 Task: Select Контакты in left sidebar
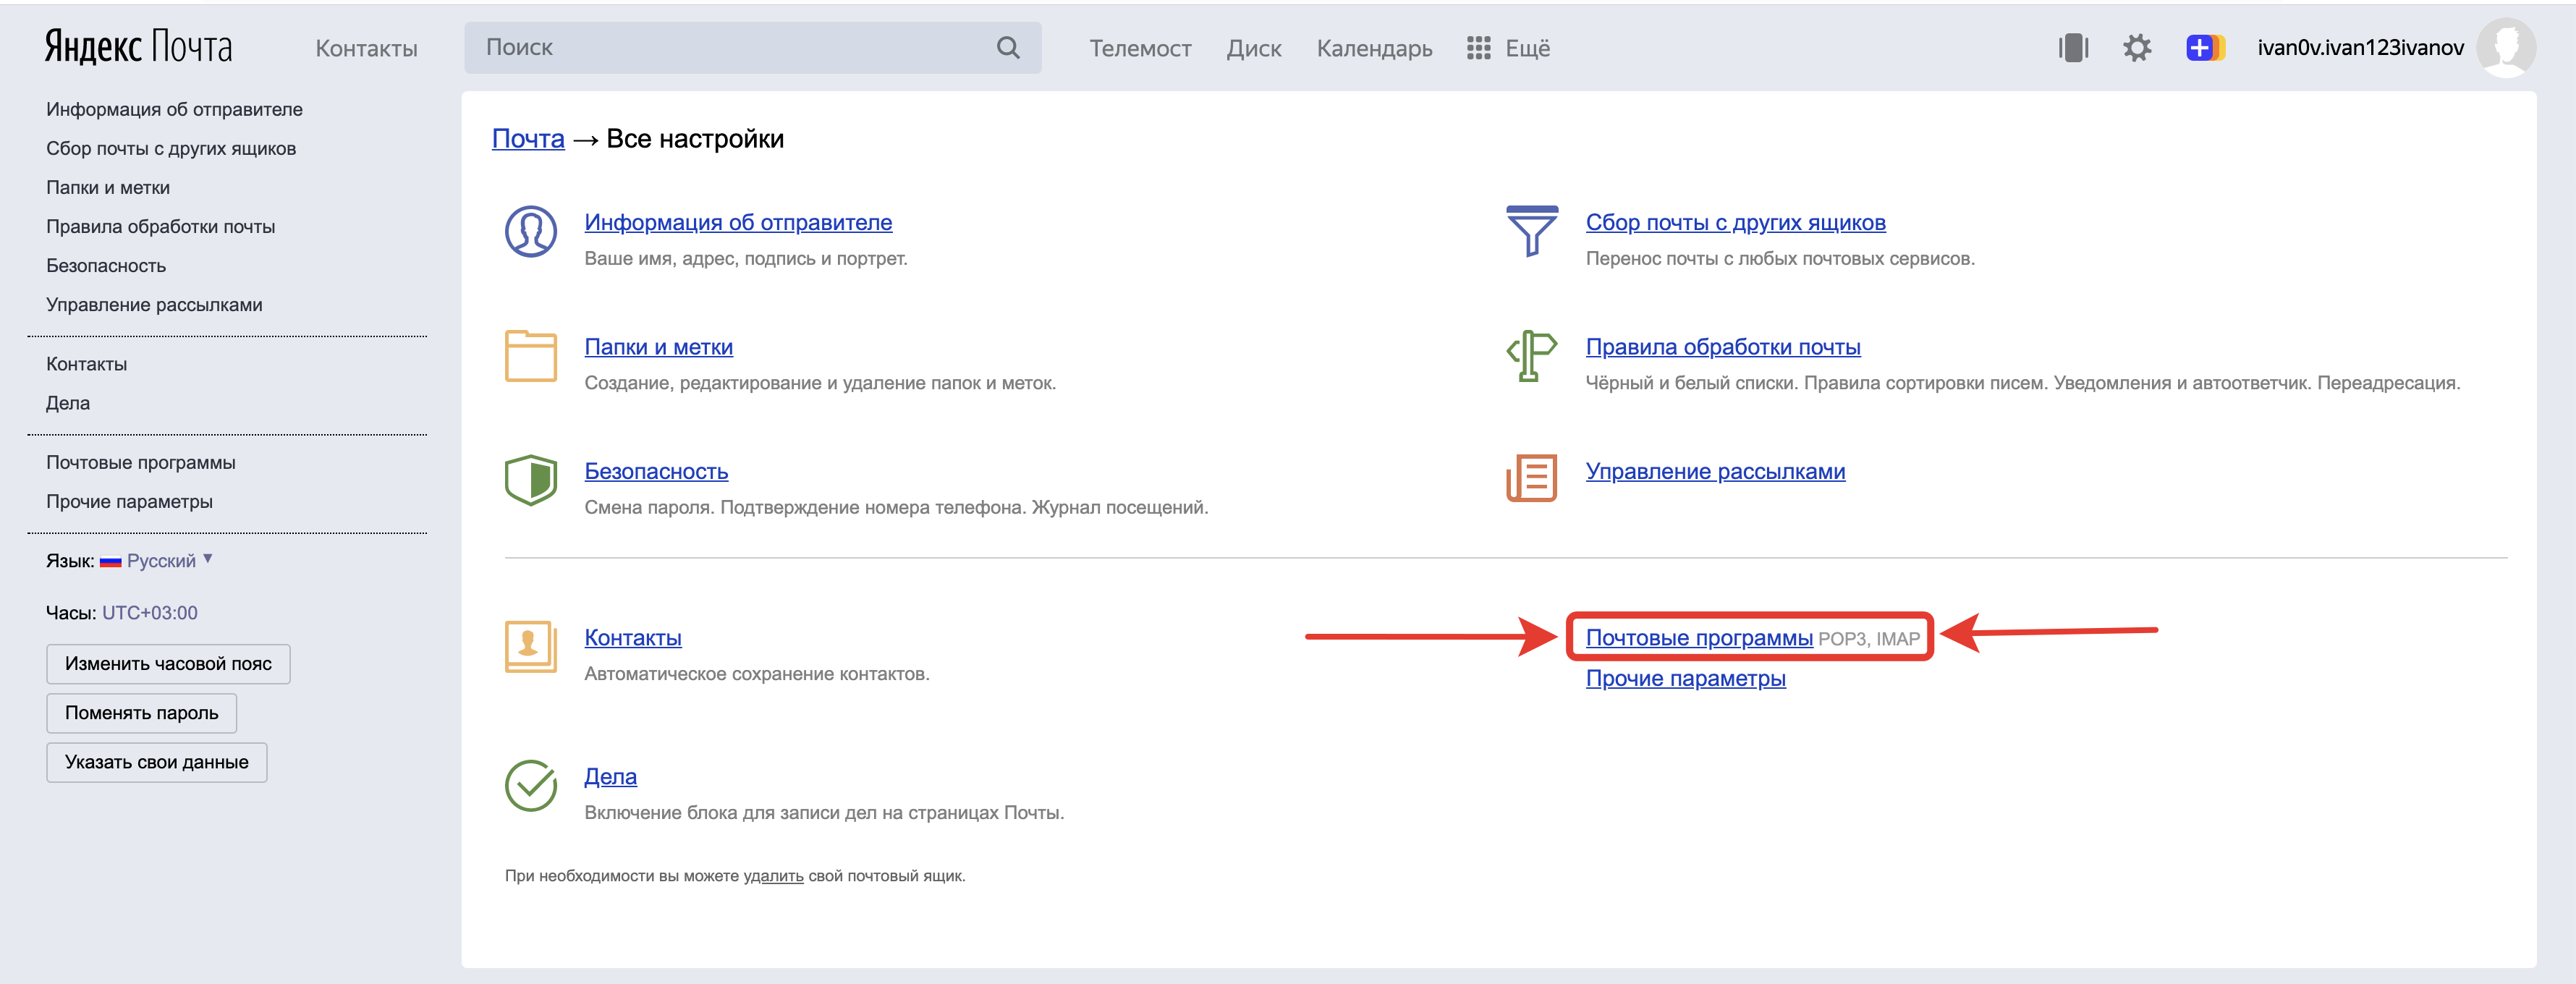(x=86, y=364)
